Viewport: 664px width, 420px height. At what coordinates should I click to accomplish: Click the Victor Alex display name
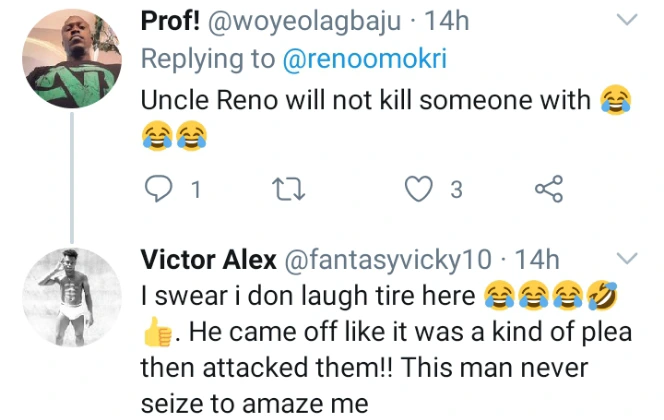pos(209,261)
